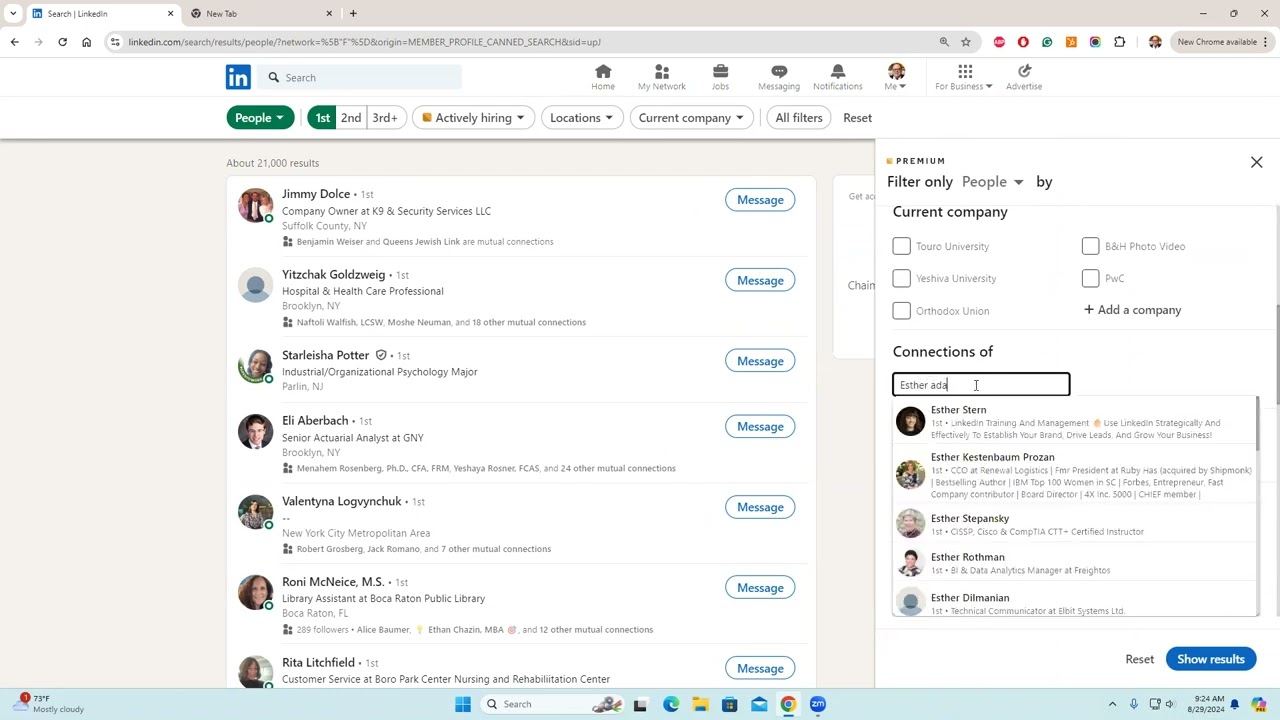Toggle 2nd degree connections filter
This screenshot has width=1280, height=720.
(351, 118)
